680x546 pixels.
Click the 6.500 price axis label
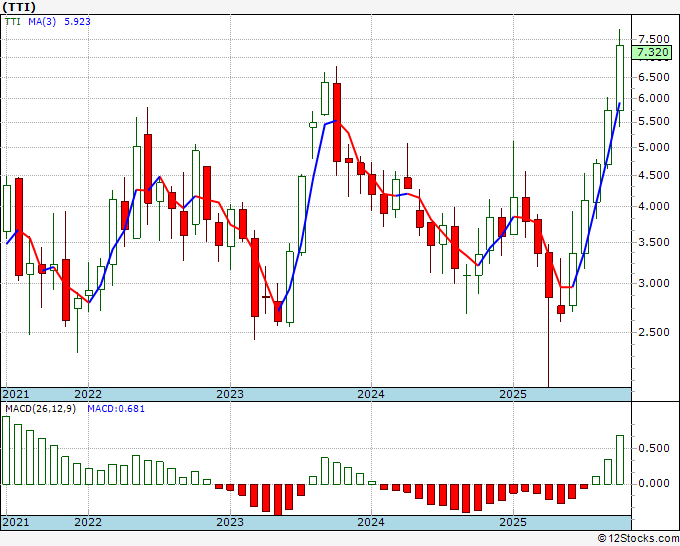click(x=654, y=77)
